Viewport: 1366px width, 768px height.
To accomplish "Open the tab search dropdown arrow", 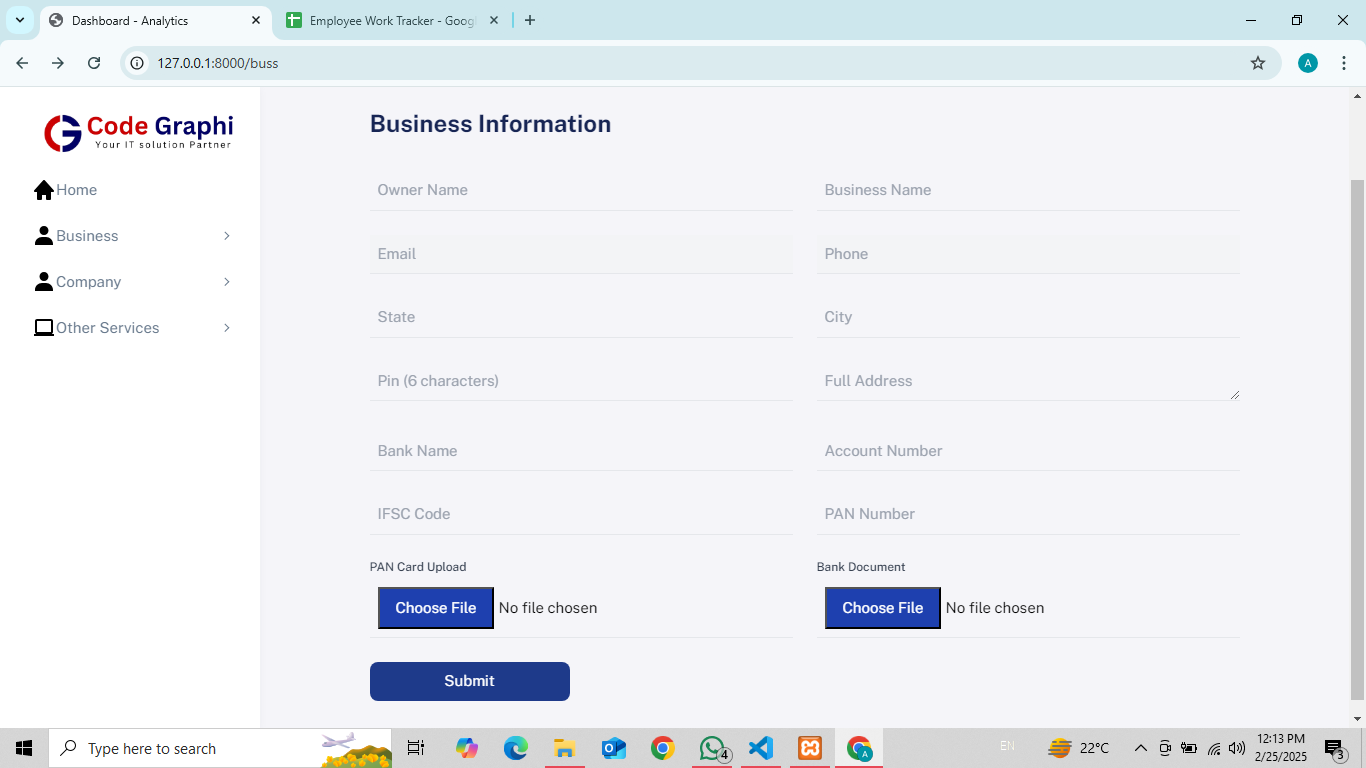I will pyautogui.click(x=20, y=20).
